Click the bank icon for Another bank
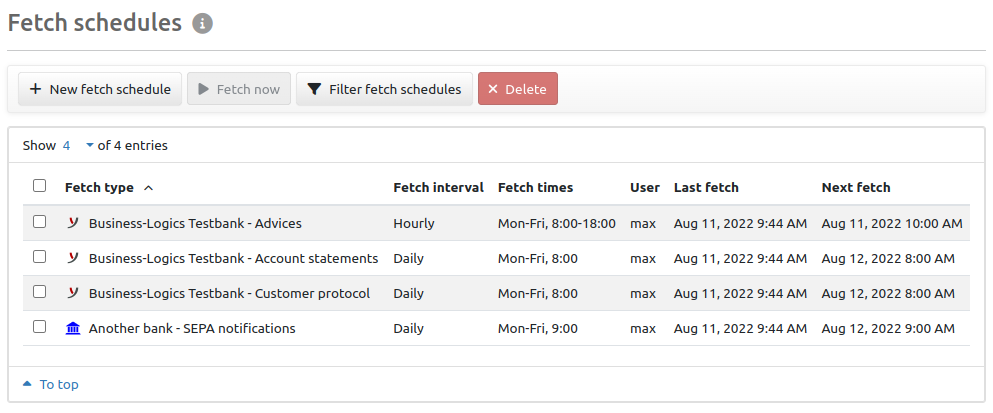This screenshot has height=413, width=993. pyautogui.click(x=72, y=328)
